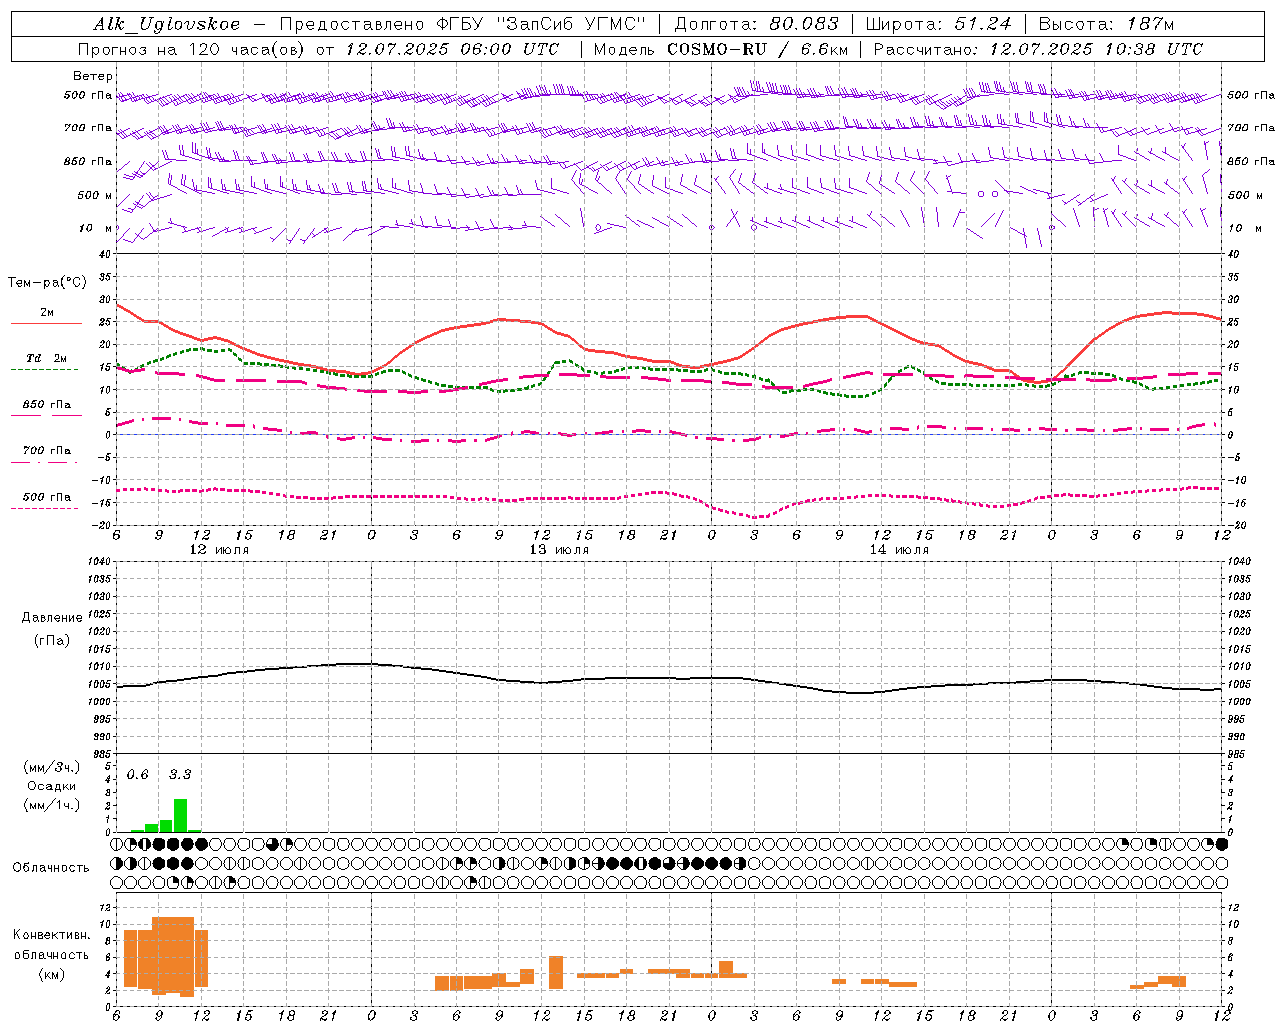This screenshot has height=1024, width=1280.
Task: Click the Тем-ра(°C) temperature panel label
Action: click(48, 283)
